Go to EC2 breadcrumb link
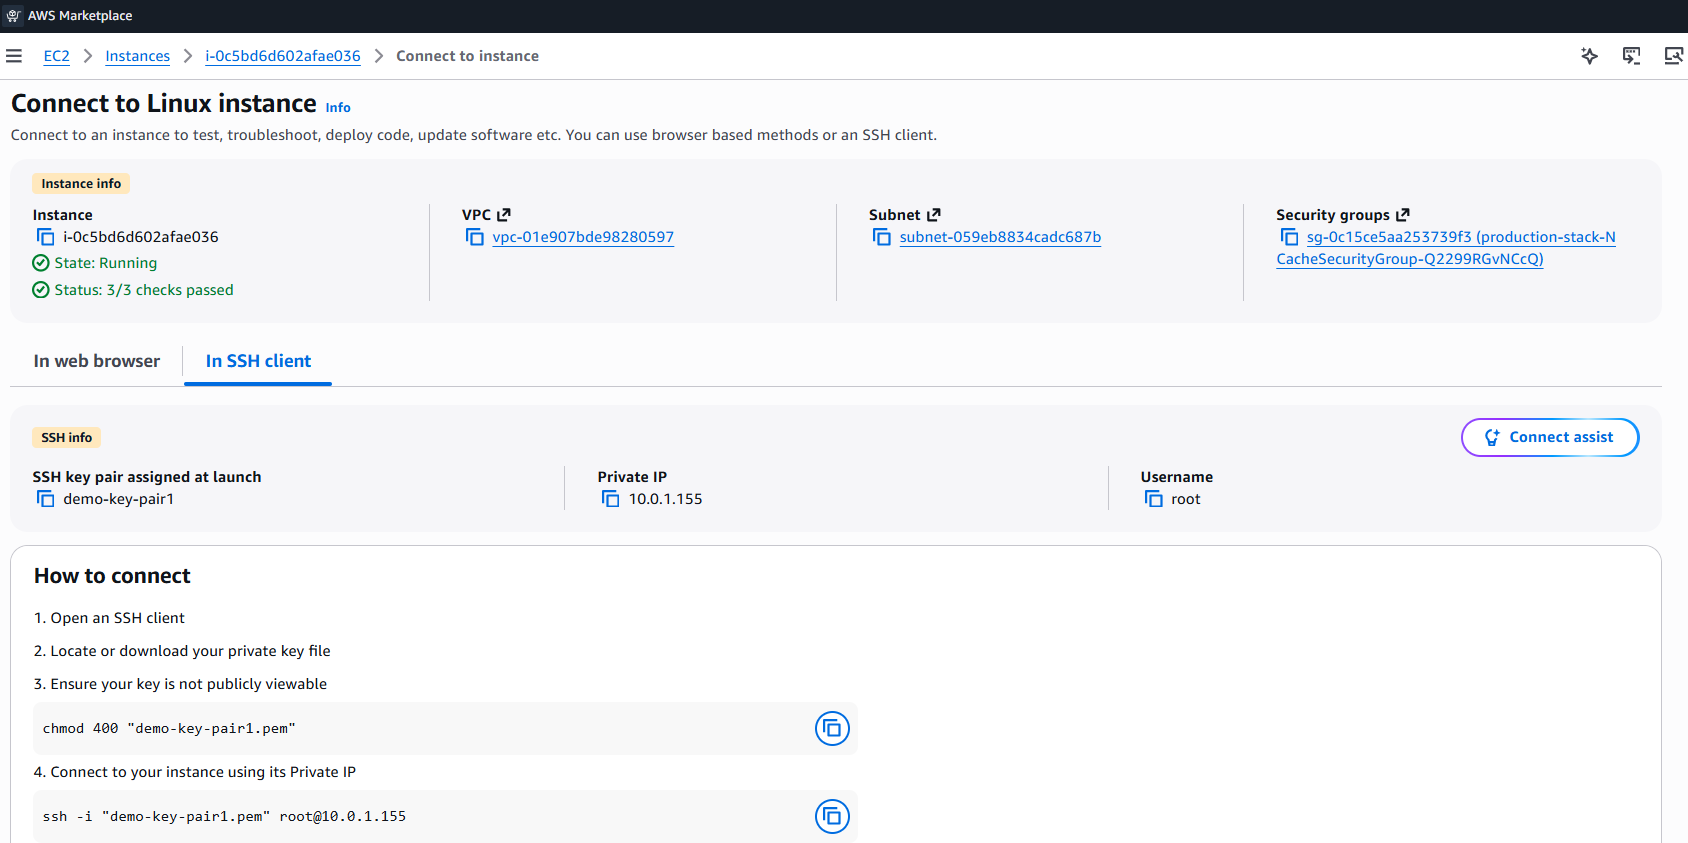Screen dimensions: 1688x843 point(57,56)
